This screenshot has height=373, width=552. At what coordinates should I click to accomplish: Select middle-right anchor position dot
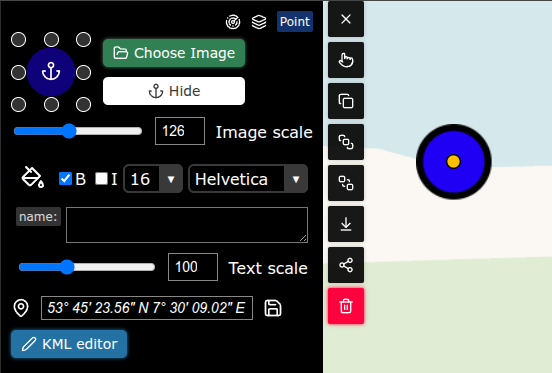[83, 72]
